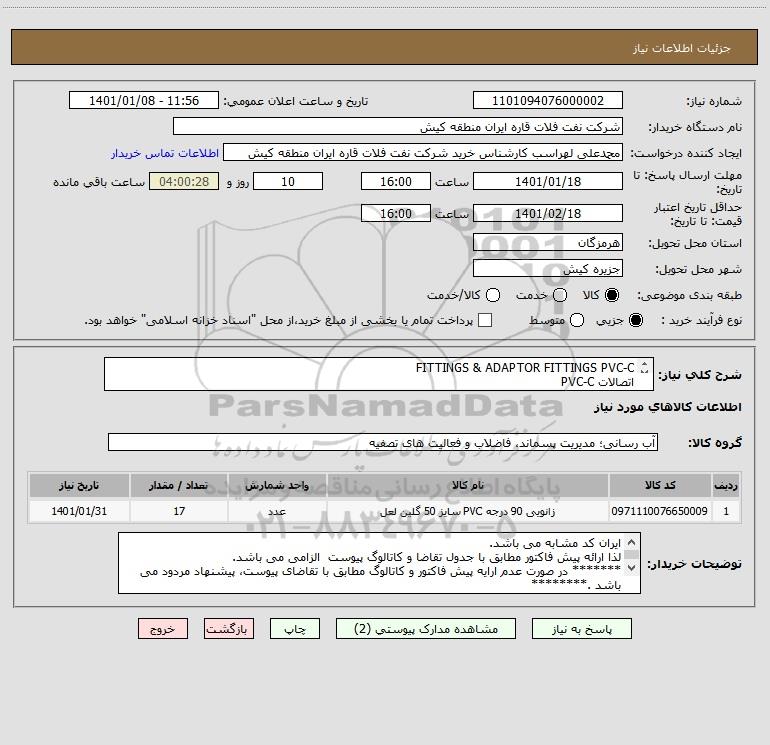Viewport: 770px width, 745px height.
Task: Click the buyer notes line 'ایران کد مشابه می باشد.'
Action: coord(555,543)
